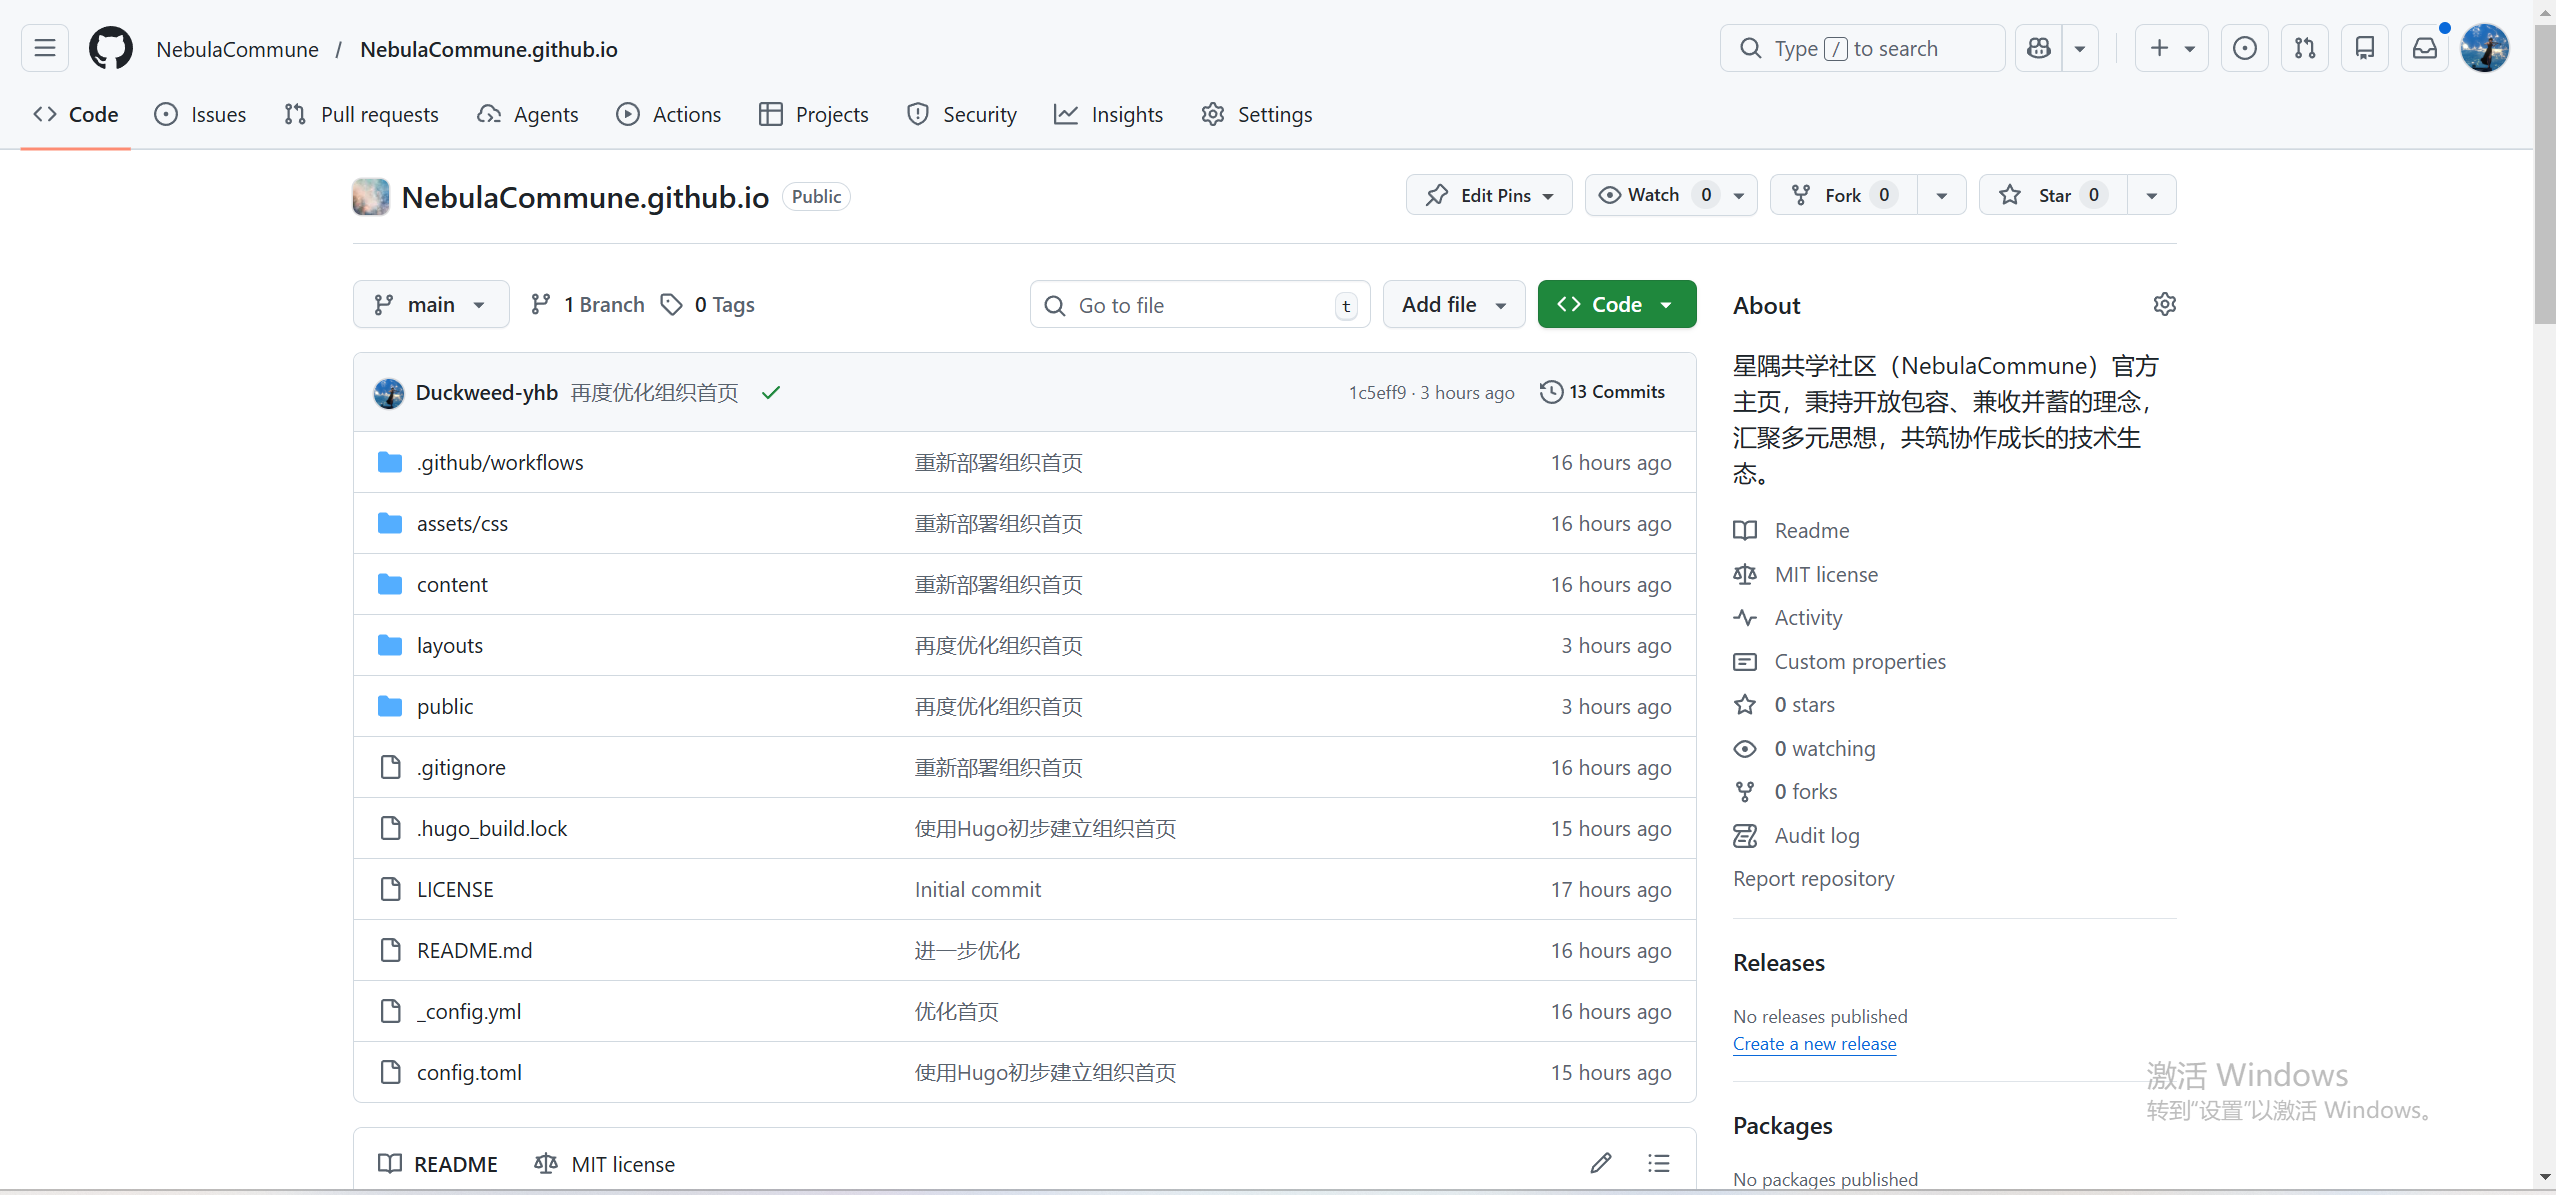The width and height of the screenshot is (2556, 1195).
Task: Open the README outline list icon
Action: (1659, 1163)
